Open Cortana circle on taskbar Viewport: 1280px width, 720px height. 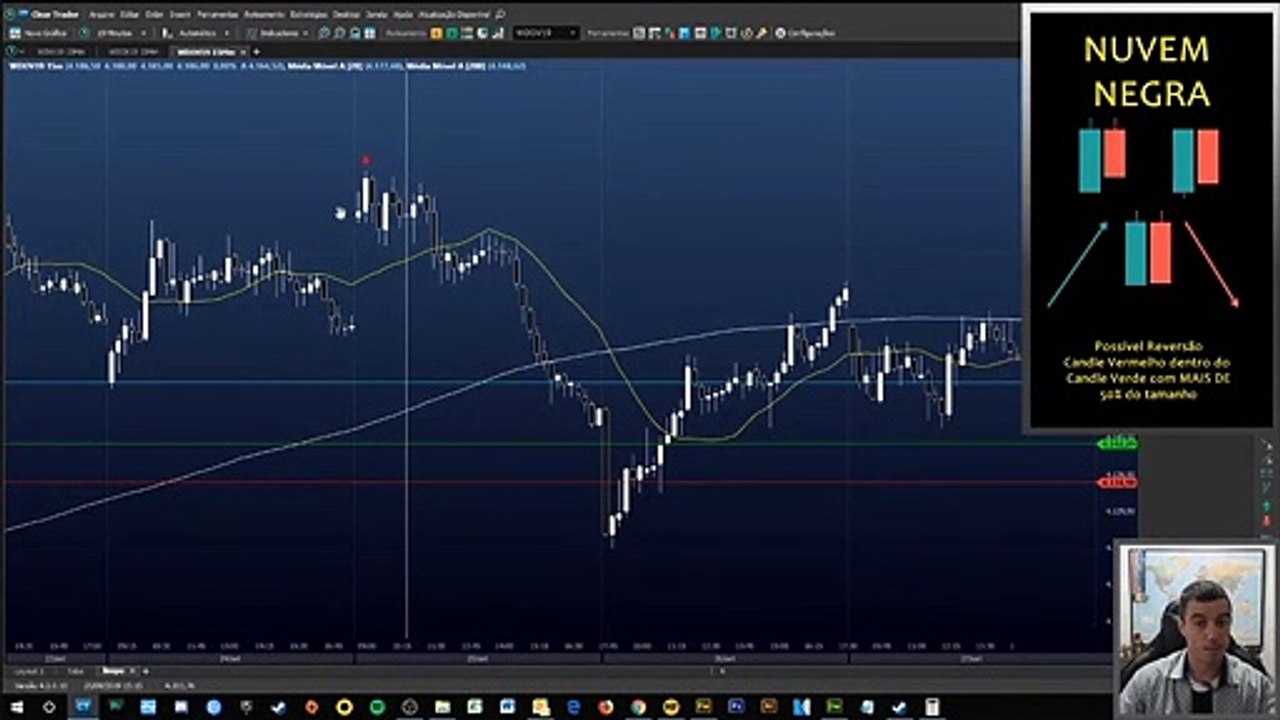click(49, 706)
